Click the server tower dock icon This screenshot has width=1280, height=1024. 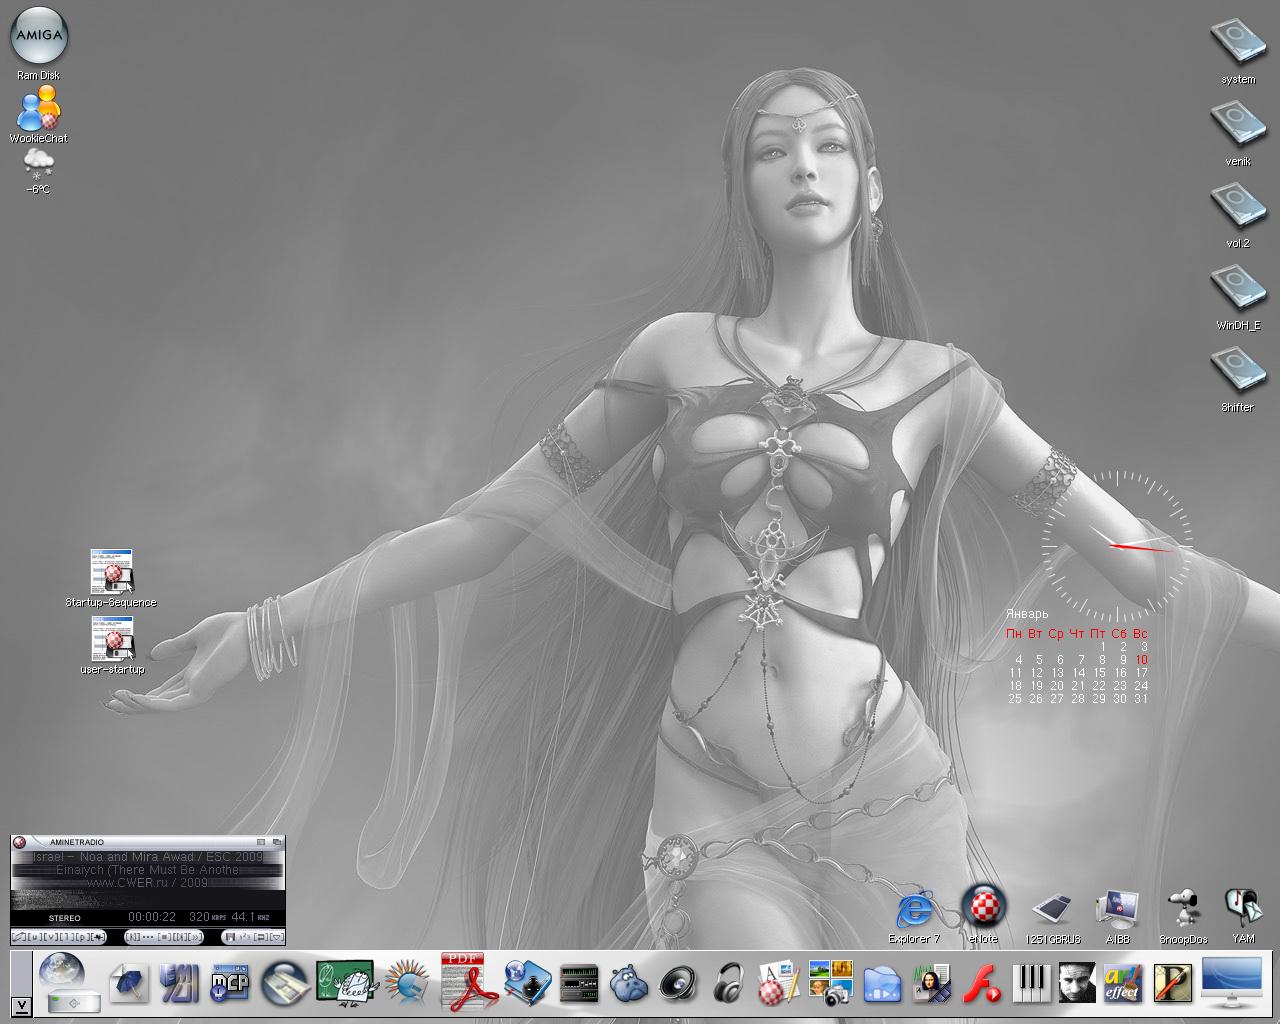[180, 985]
